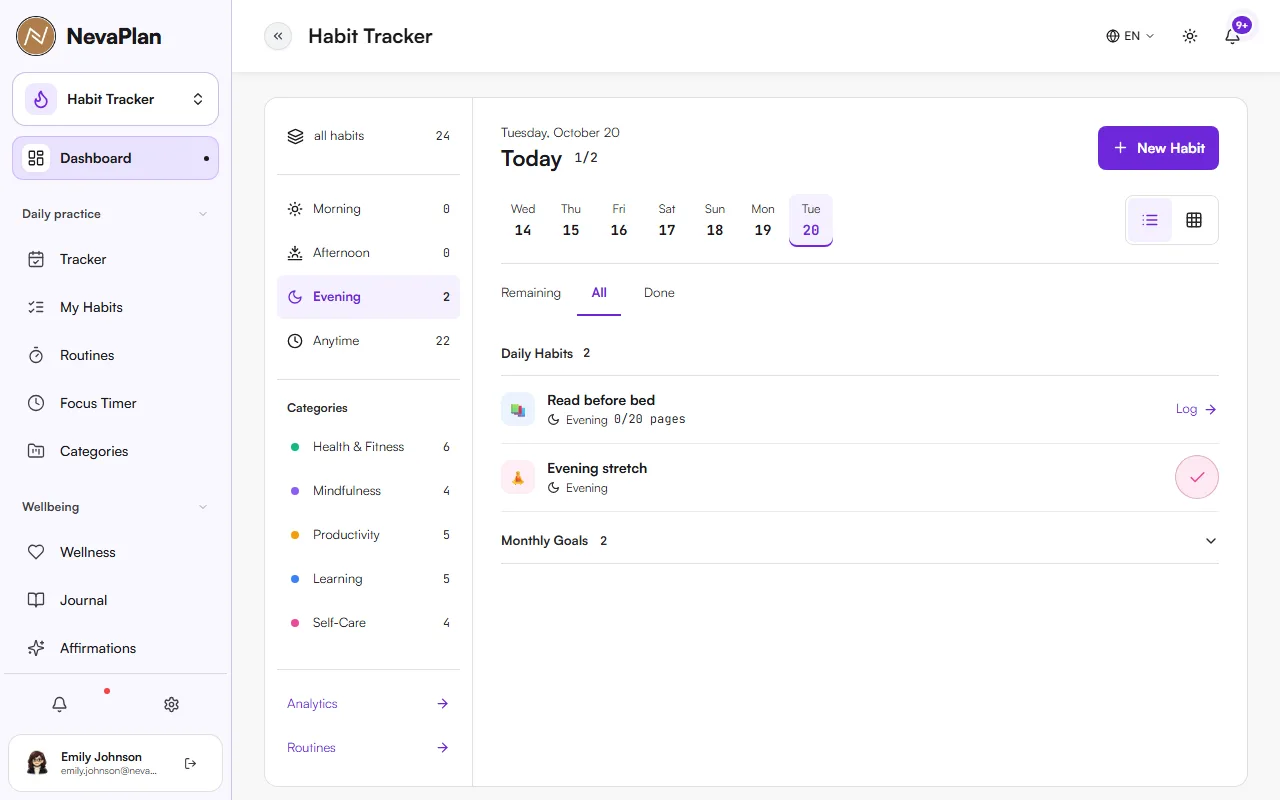Click the logout icon beside Emily Johnson
This screenshot has width=1280, height=800.
coord(191,763)
